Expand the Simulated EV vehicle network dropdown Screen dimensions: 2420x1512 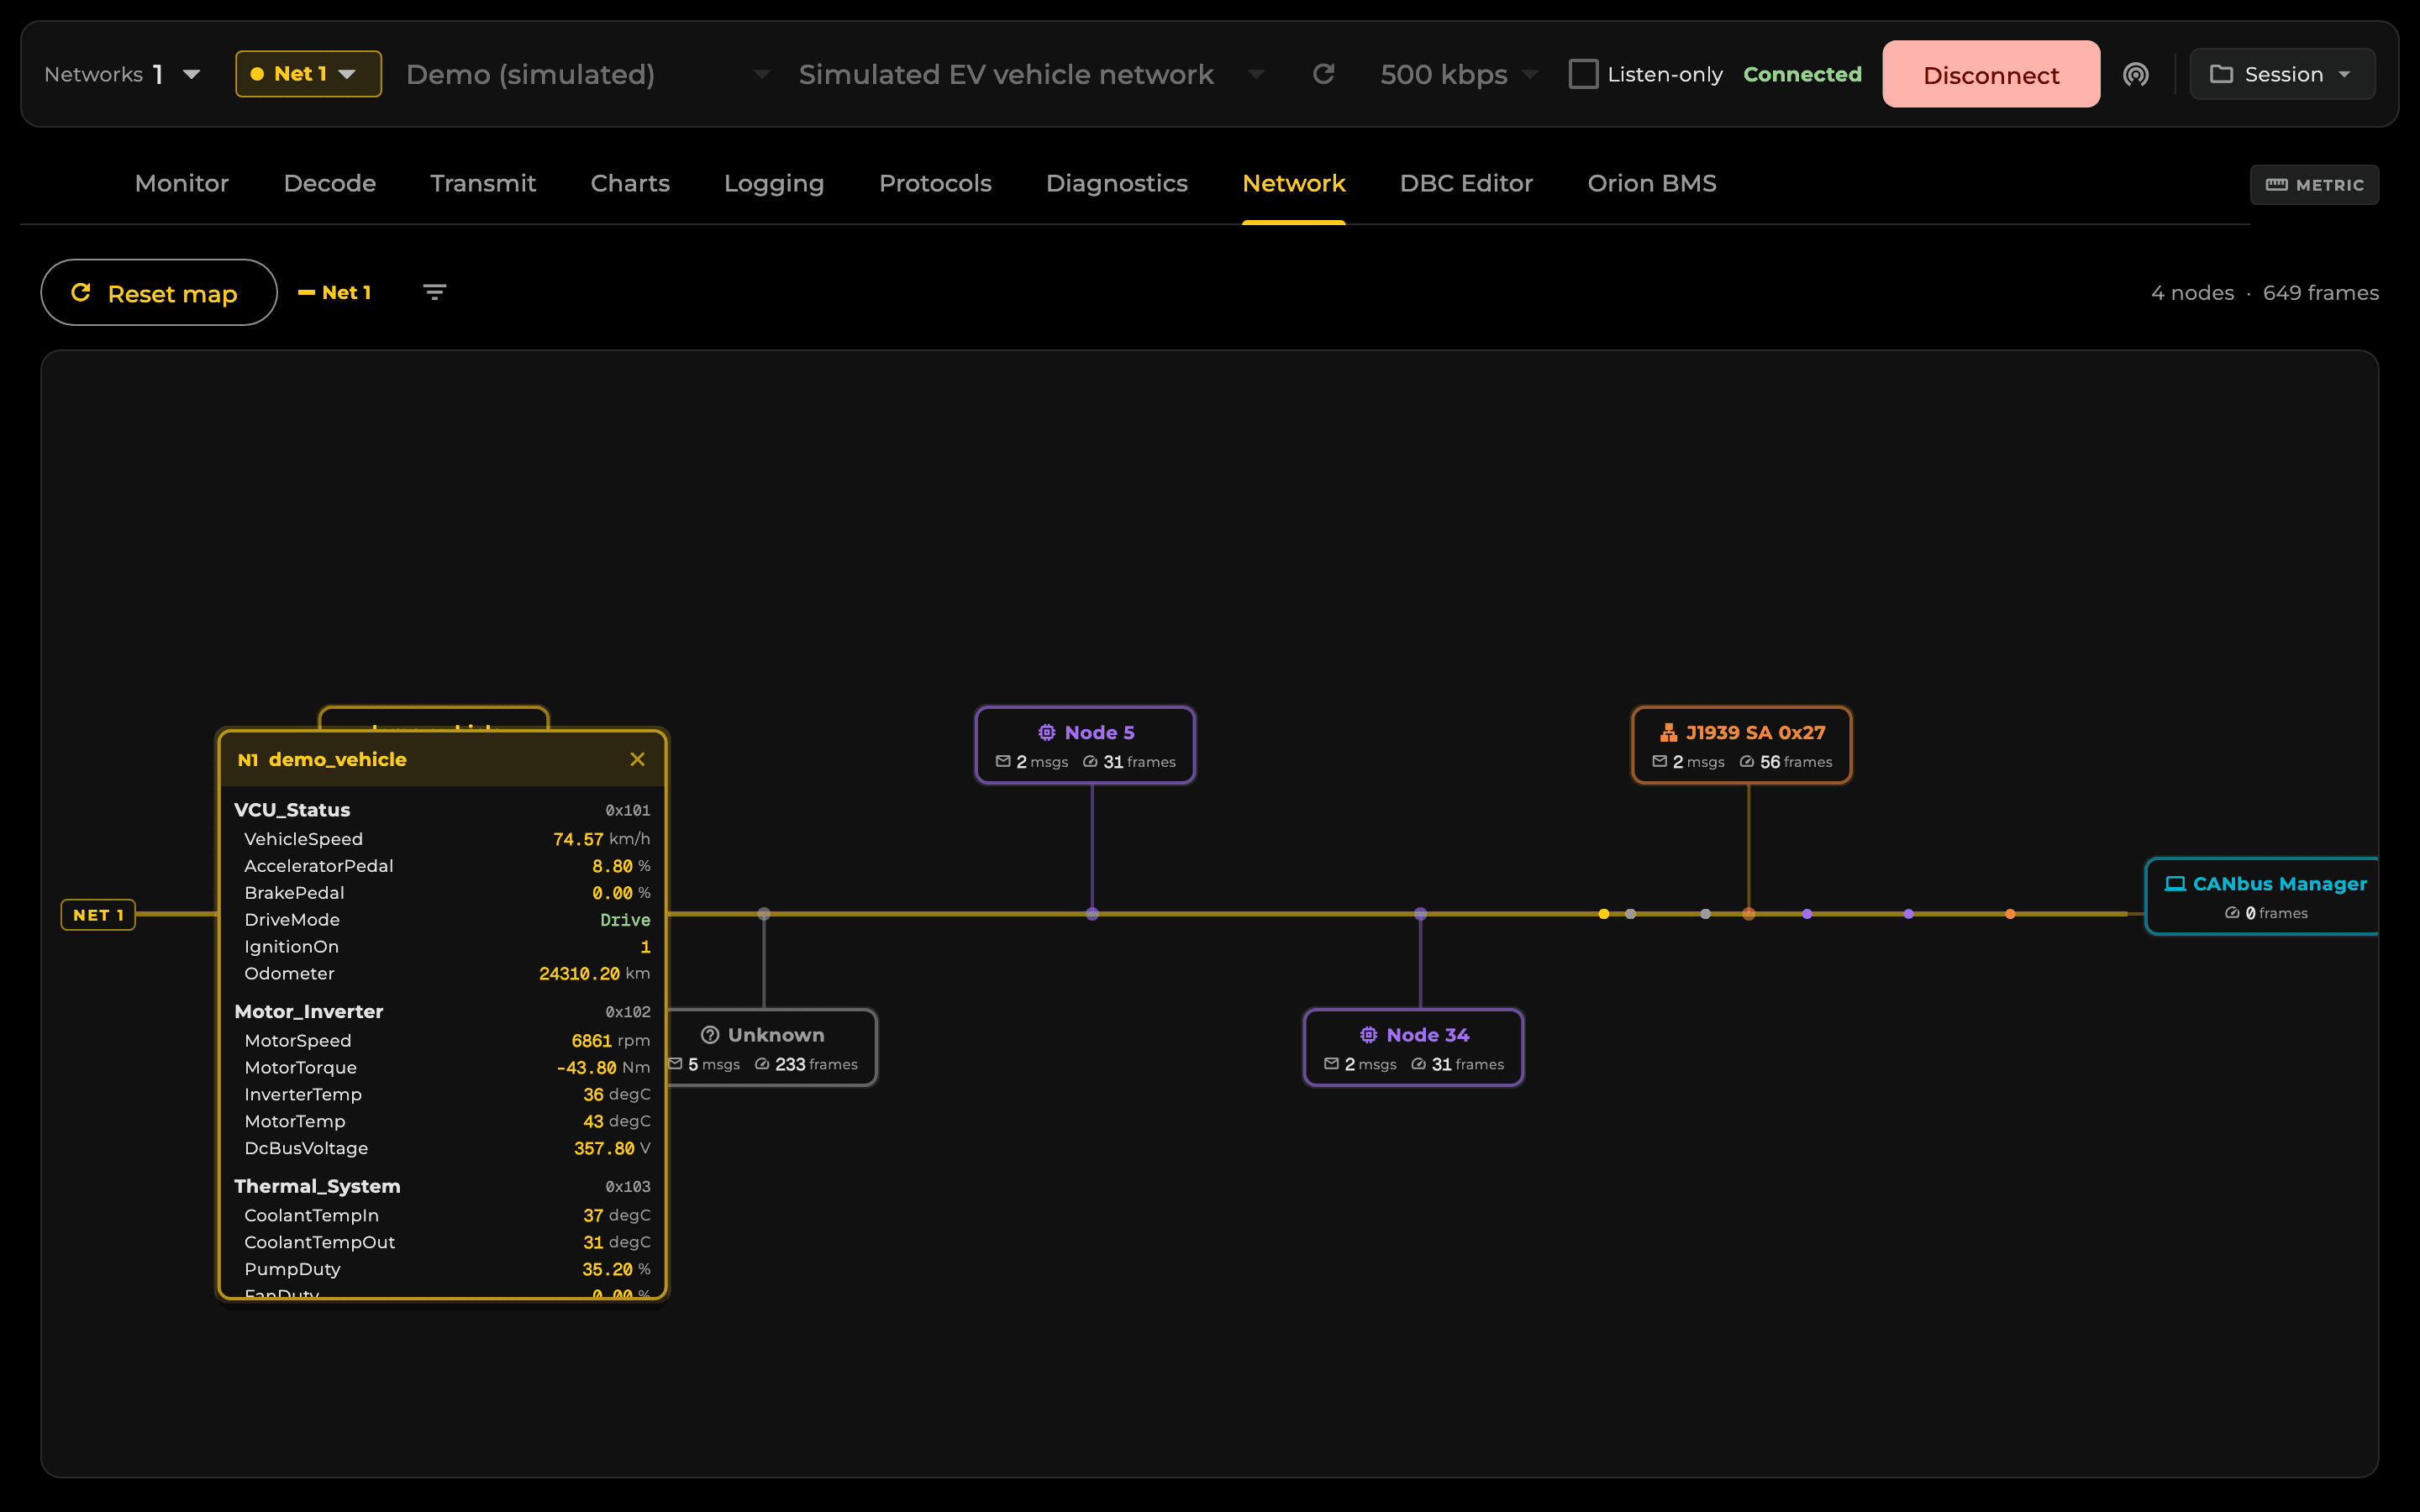[1031, 74]
